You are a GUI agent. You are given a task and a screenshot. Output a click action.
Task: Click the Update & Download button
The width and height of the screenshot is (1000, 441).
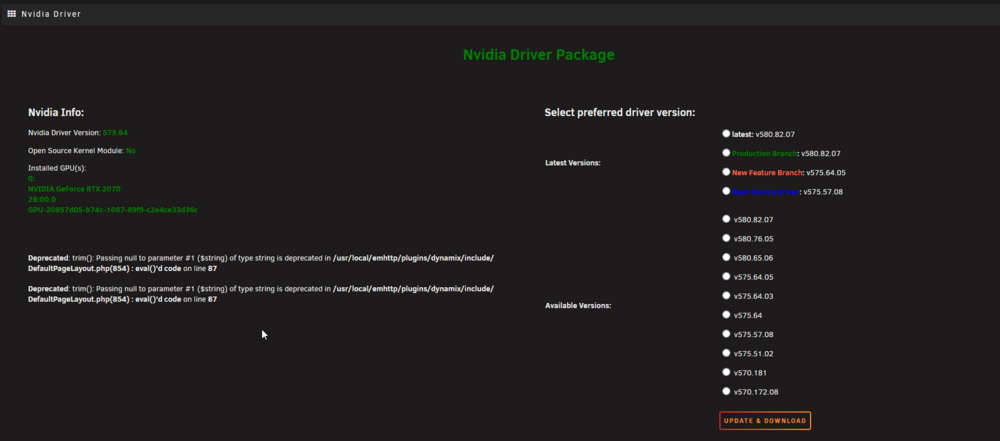pos(765,421)
